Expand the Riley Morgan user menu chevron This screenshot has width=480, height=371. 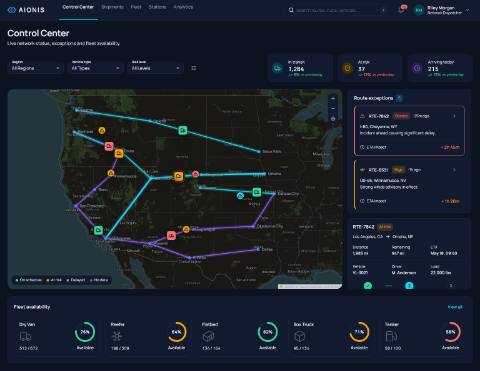(468, 10)
